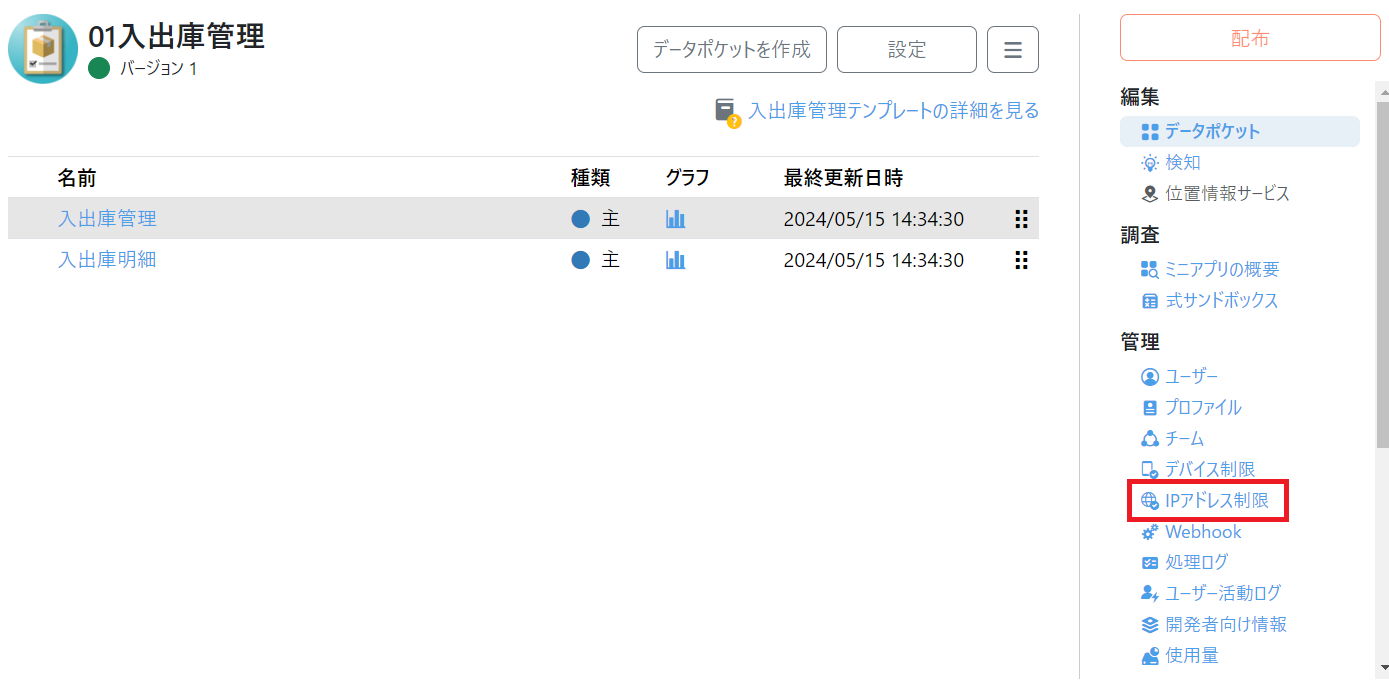Open the 入出庫明細 data pocket link
This screenshot has height=684, width=1389.
(x=107, y=260)
